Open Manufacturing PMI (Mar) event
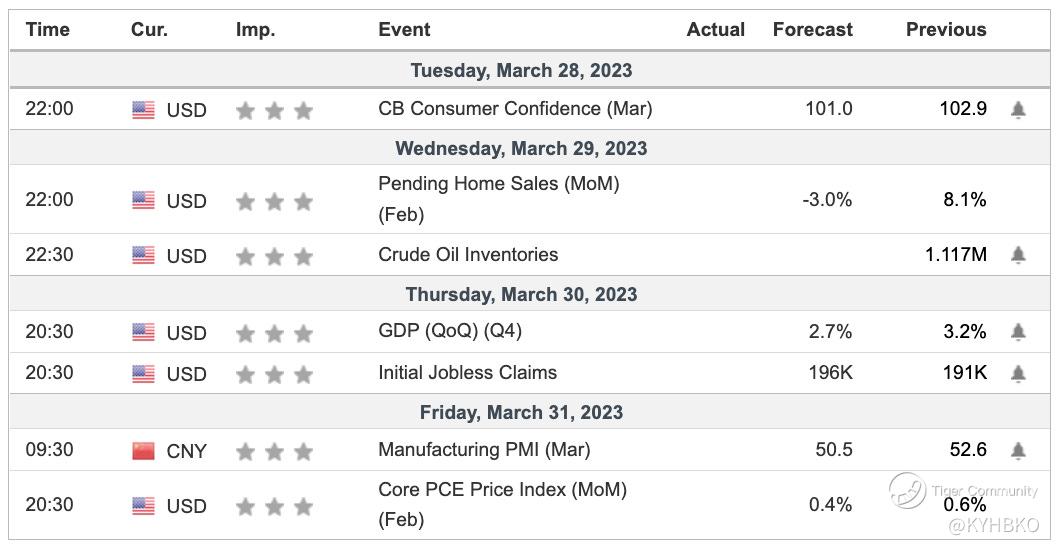Screen dimensions: 1060x550 484,449
